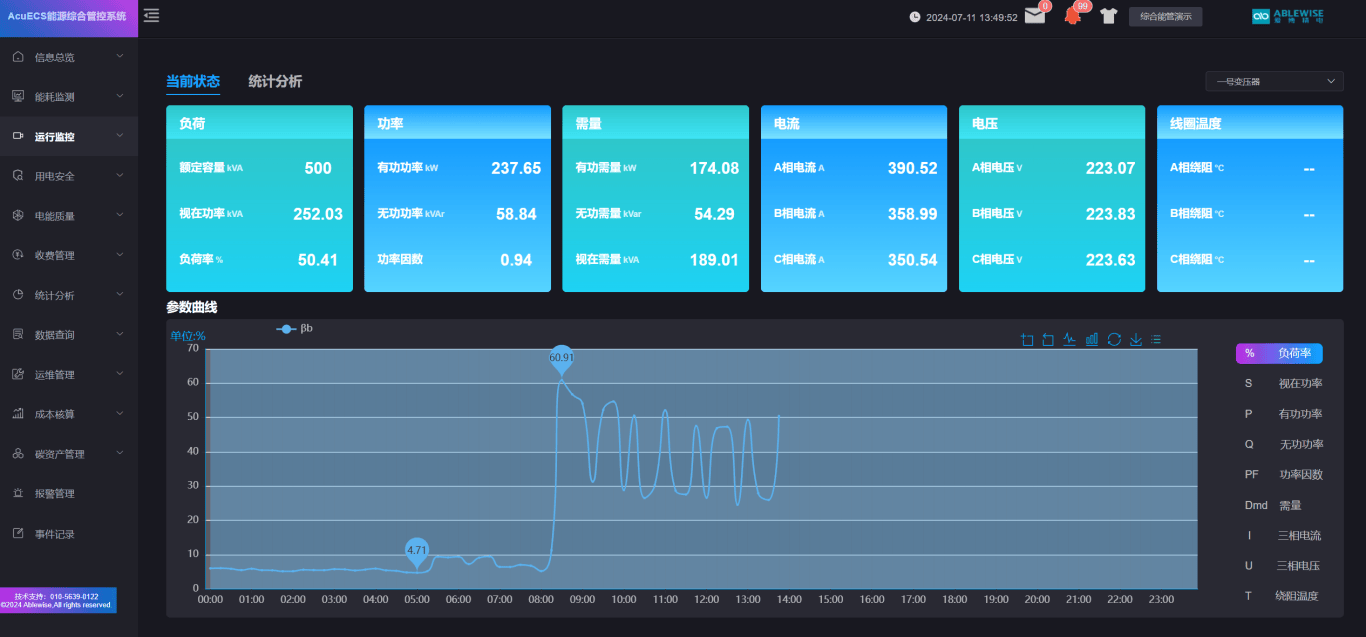Open the mail messages icon
Screen dimensions: 1366x637
(1035, 16)
